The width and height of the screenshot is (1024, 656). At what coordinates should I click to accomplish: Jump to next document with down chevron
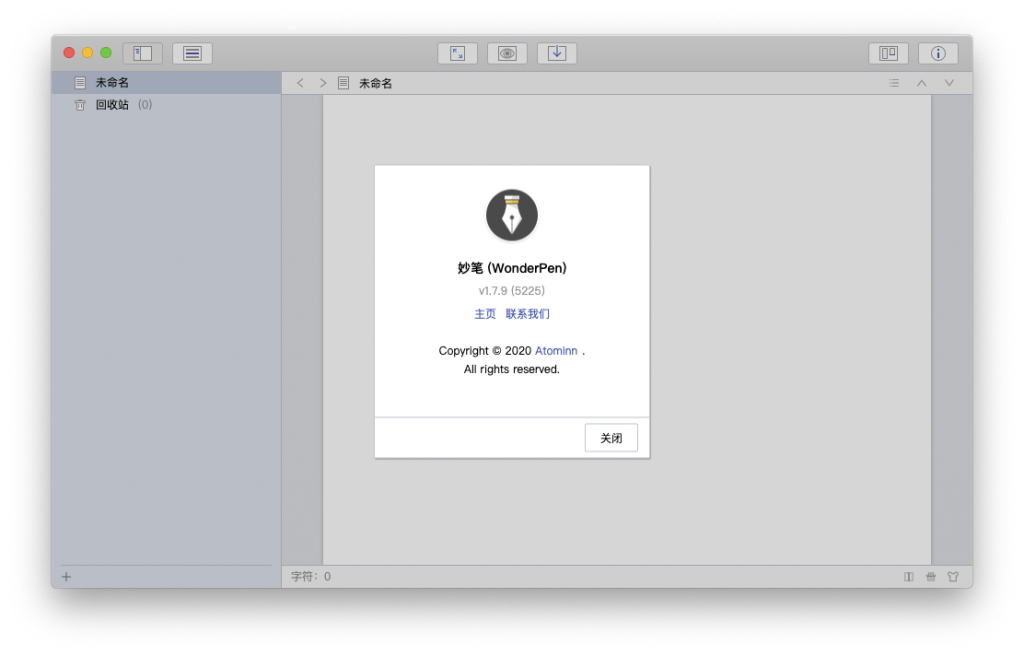coord(949,83)
